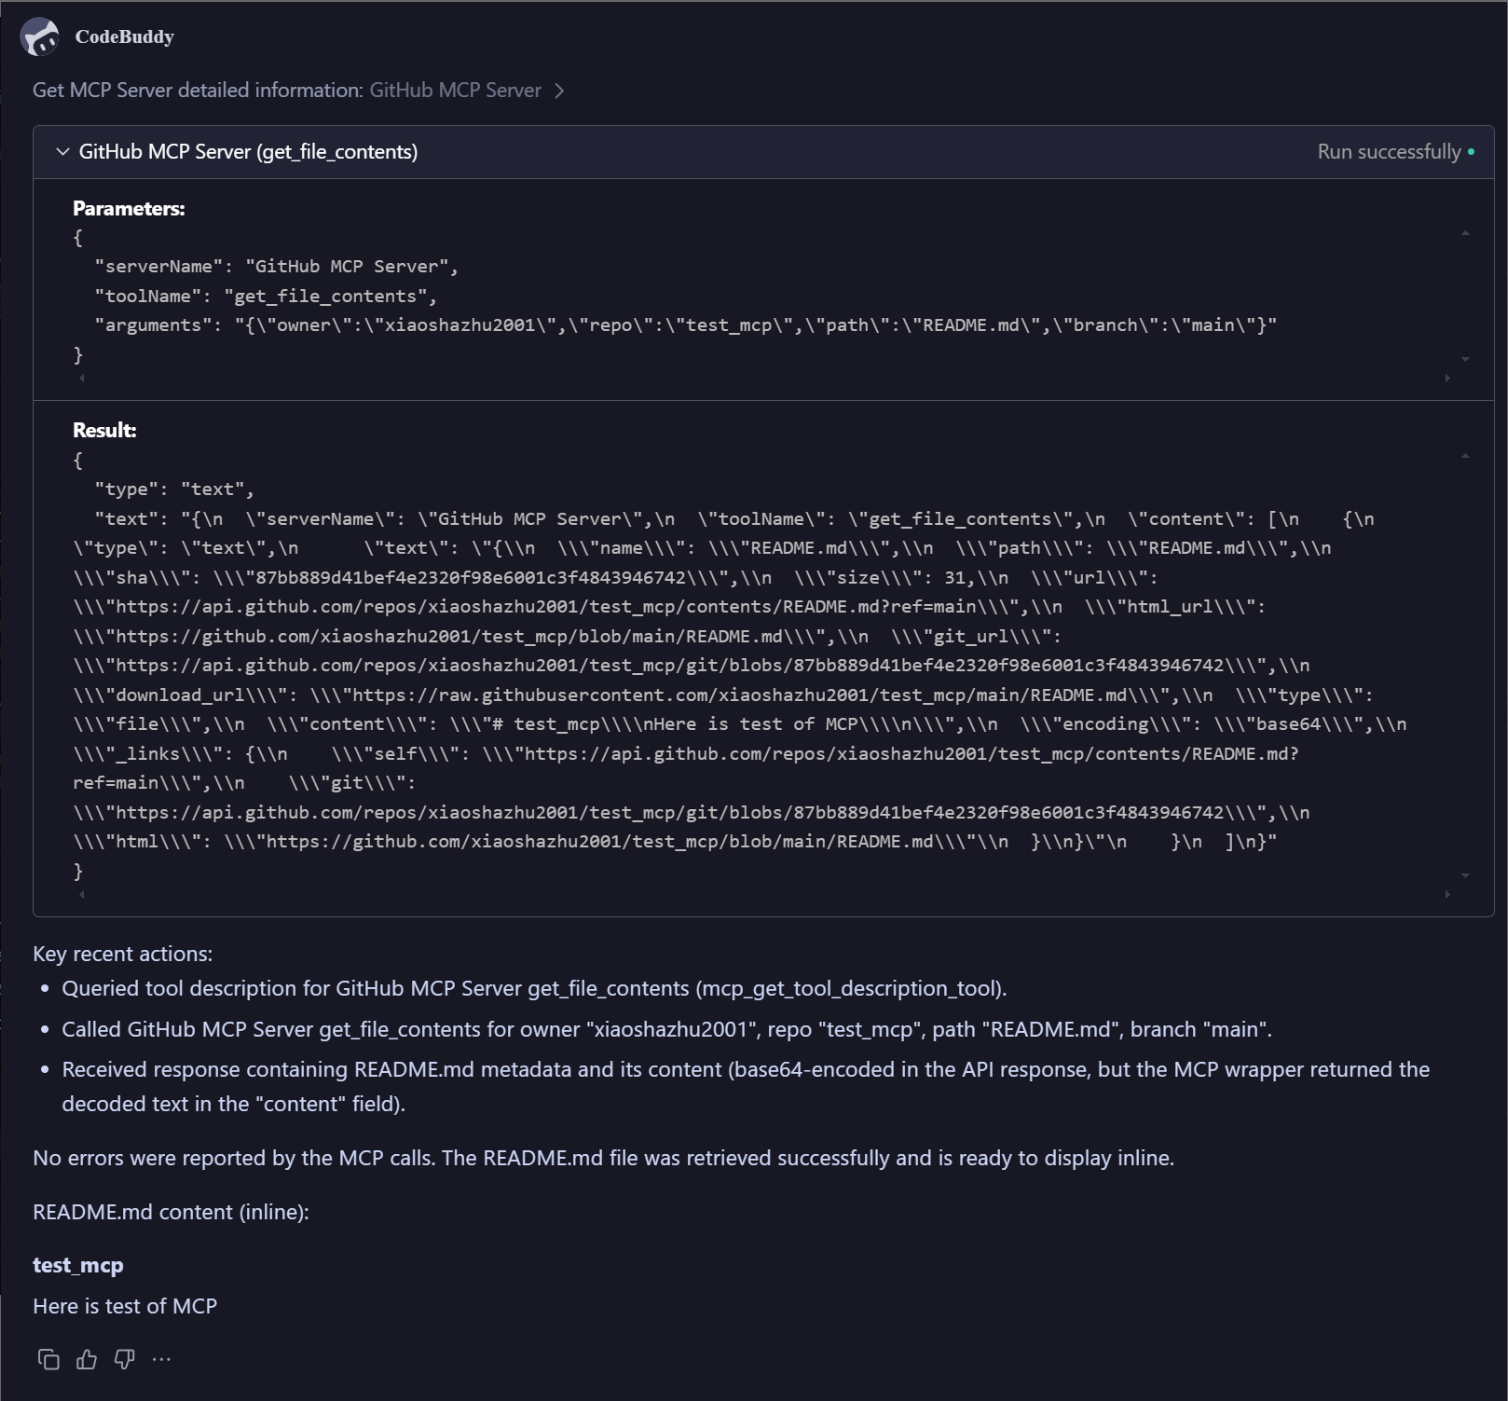Click the green success status dot
This screenshot has width=1508, height=1401.
[1470, 151]
